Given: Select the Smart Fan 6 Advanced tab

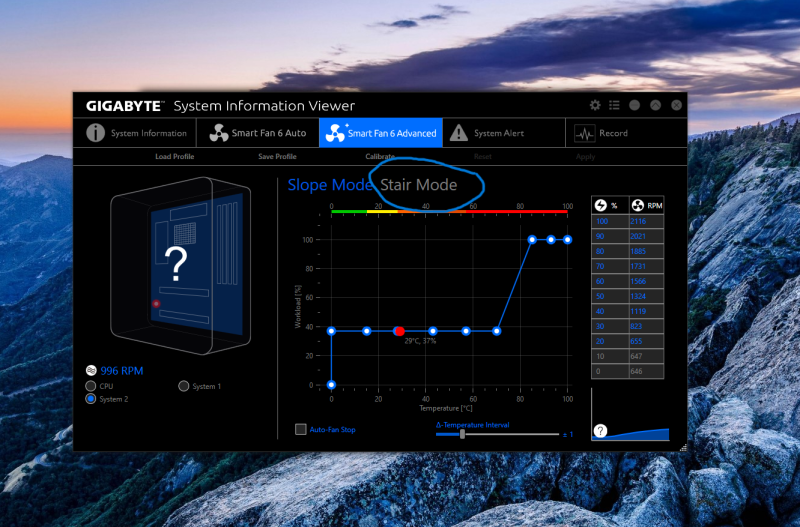Looking at the screenshot, I should coord(381,133).
